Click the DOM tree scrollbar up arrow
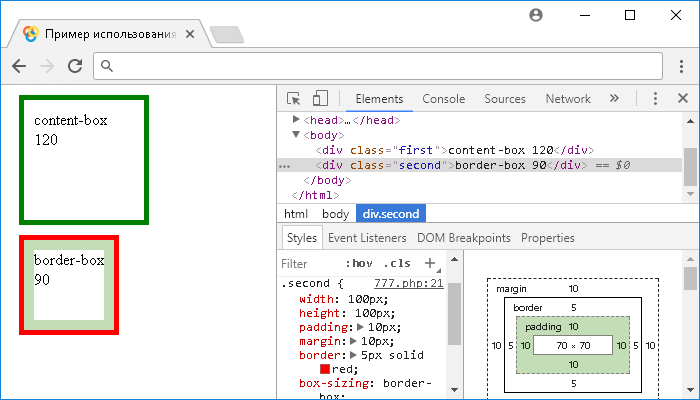700x400 pixels. (690, 121)
